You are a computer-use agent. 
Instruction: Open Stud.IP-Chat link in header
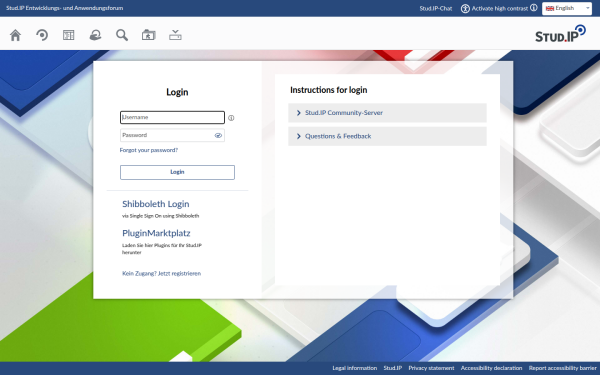pyautogui.click(x=436, y=8)
